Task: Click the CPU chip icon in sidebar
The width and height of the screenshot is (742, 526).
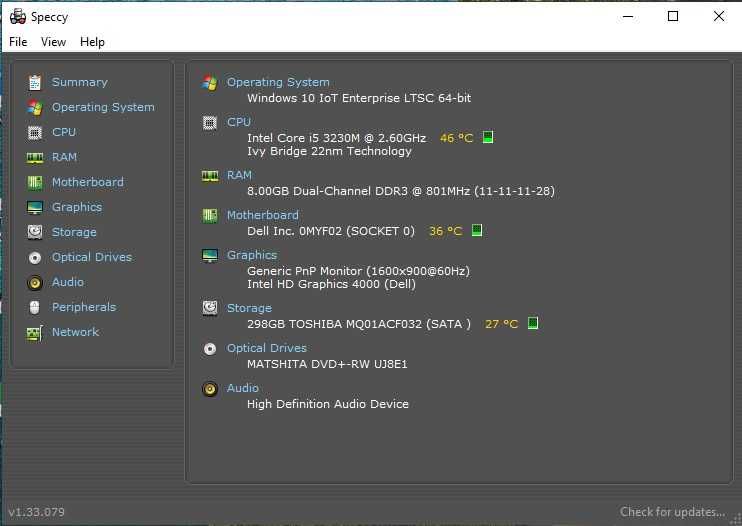Action: pos(35,132)
